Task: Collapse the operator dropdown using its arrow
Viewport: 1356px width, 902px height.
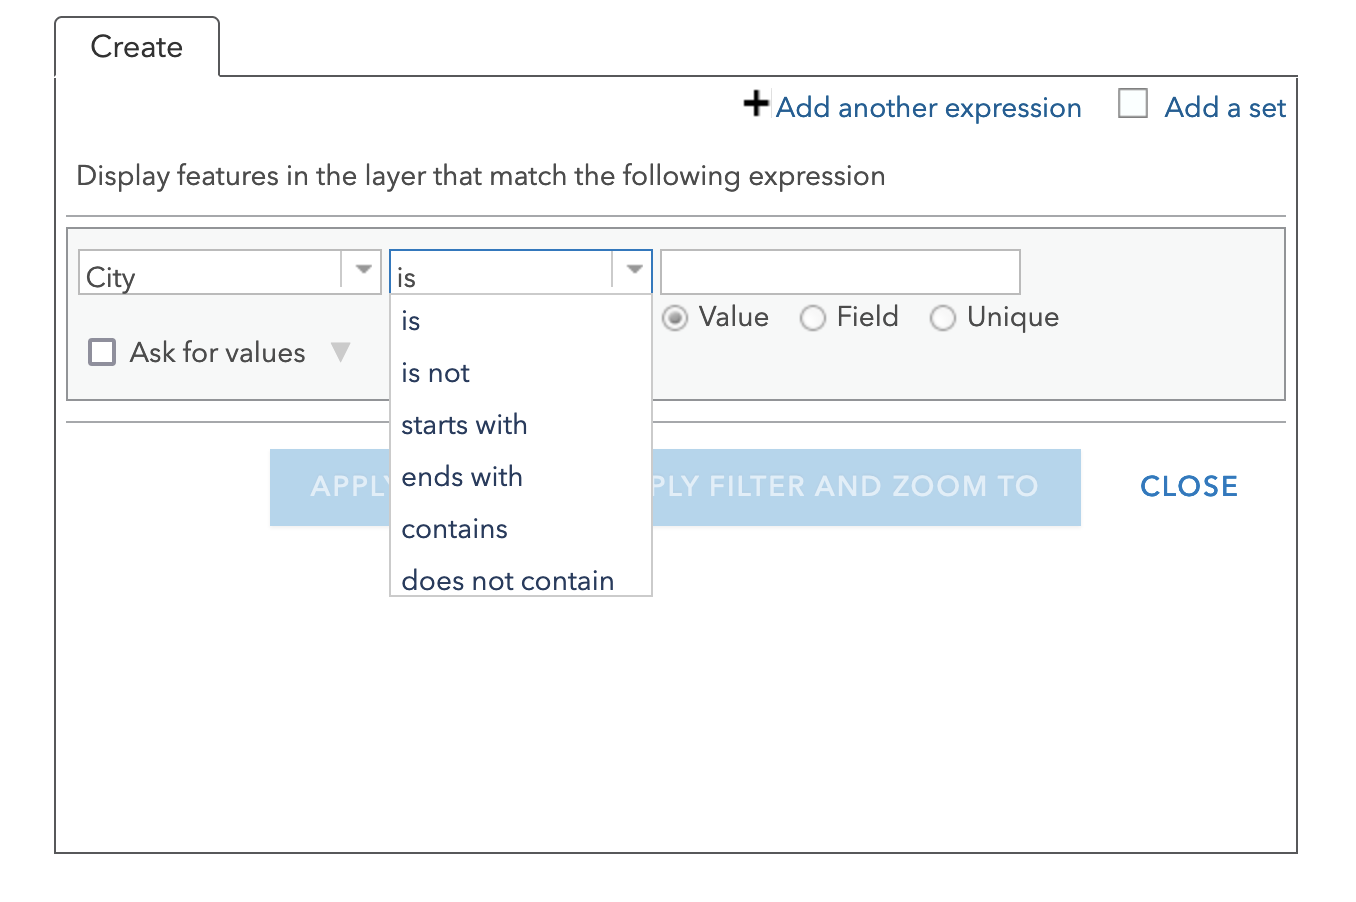Action: click(x=633, y=270)
